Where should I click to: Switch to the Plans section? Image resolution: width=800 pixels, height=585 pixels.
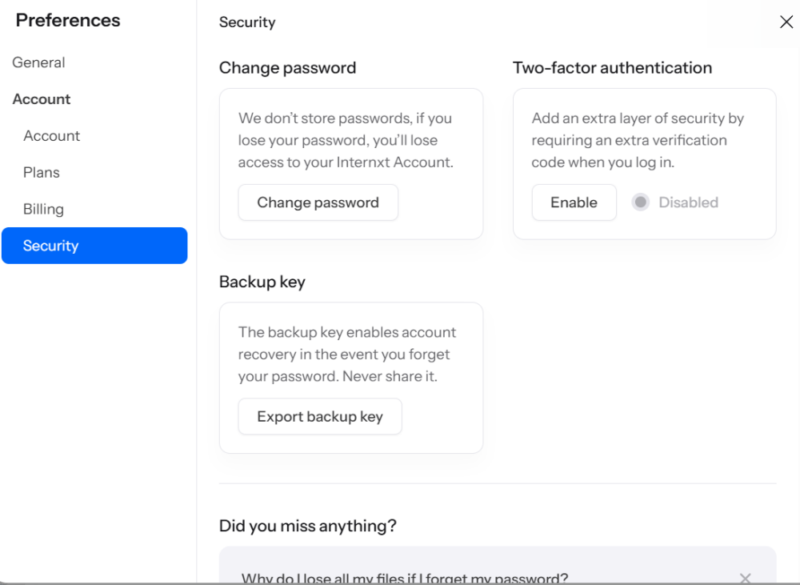(41, 172)
